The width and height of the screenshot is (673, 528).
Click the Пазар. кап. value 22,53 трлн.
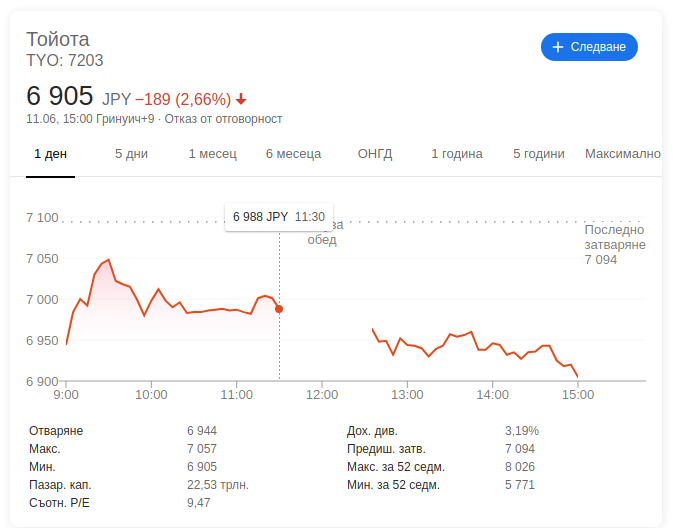[218, 485]
